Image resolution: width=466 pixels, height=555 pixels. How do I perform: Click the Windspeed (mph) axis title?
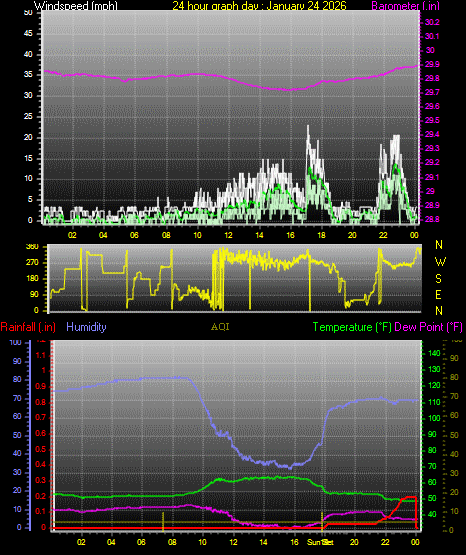coord(76,5)
